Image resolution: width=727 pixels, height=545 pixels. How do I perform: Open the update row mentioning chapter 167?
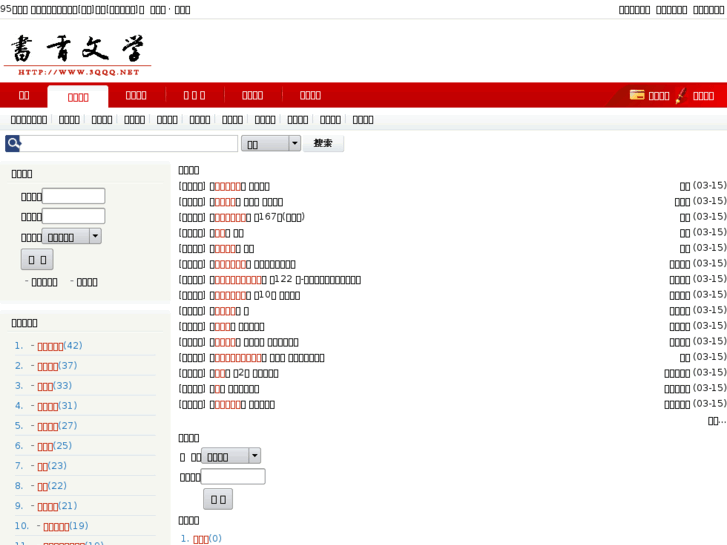click(x=257, y=217)
